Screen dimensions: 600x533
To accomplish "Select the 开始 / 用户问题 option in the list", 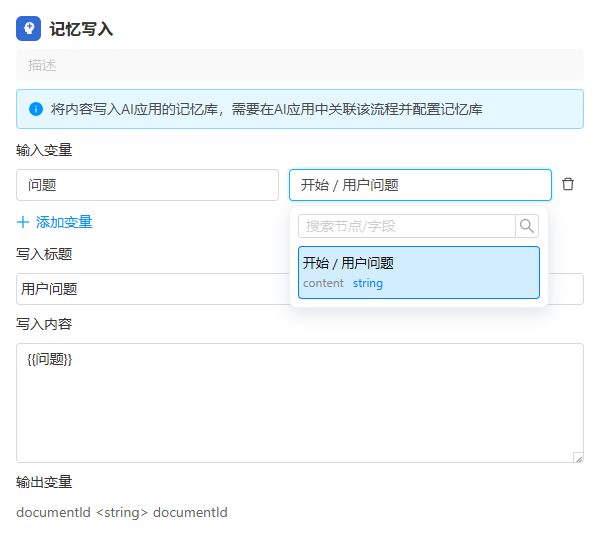I will (x=419, y=272).
